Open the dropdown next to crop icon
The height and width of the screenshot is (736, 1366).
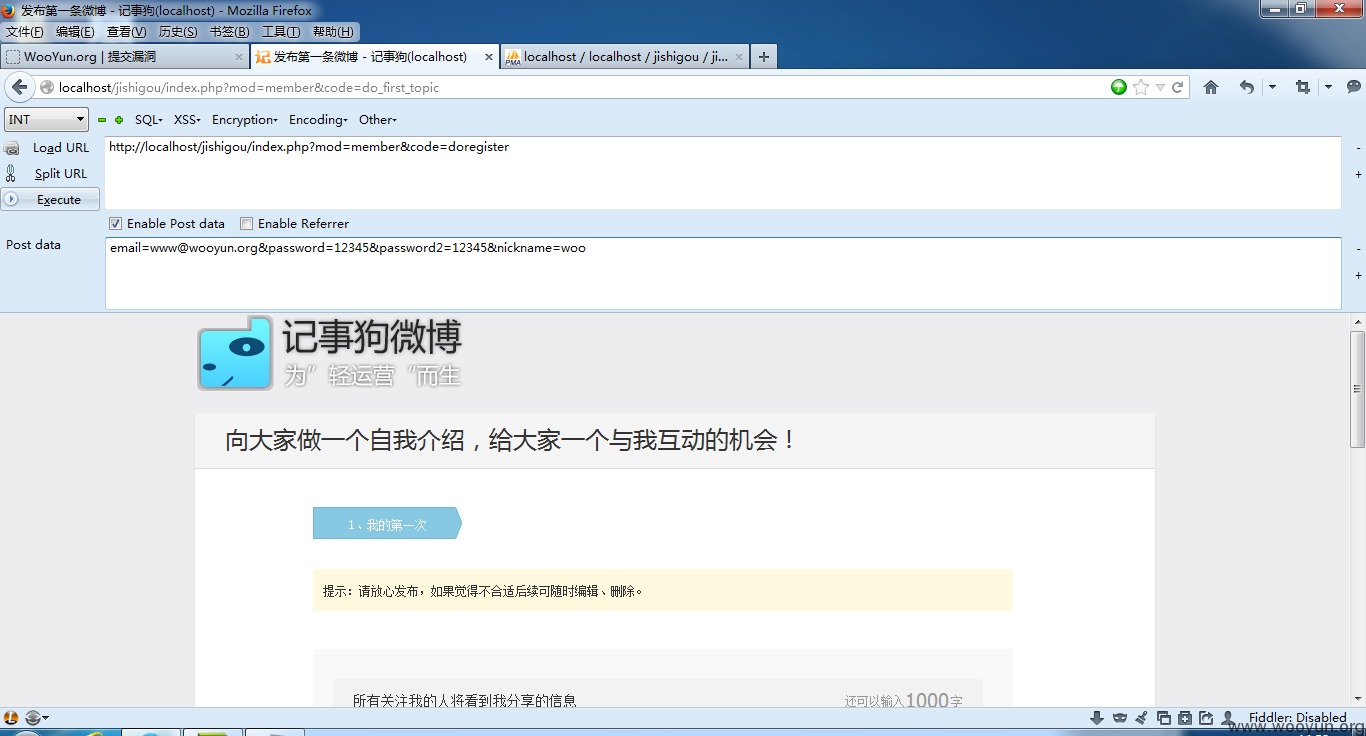click(1328, 87)
